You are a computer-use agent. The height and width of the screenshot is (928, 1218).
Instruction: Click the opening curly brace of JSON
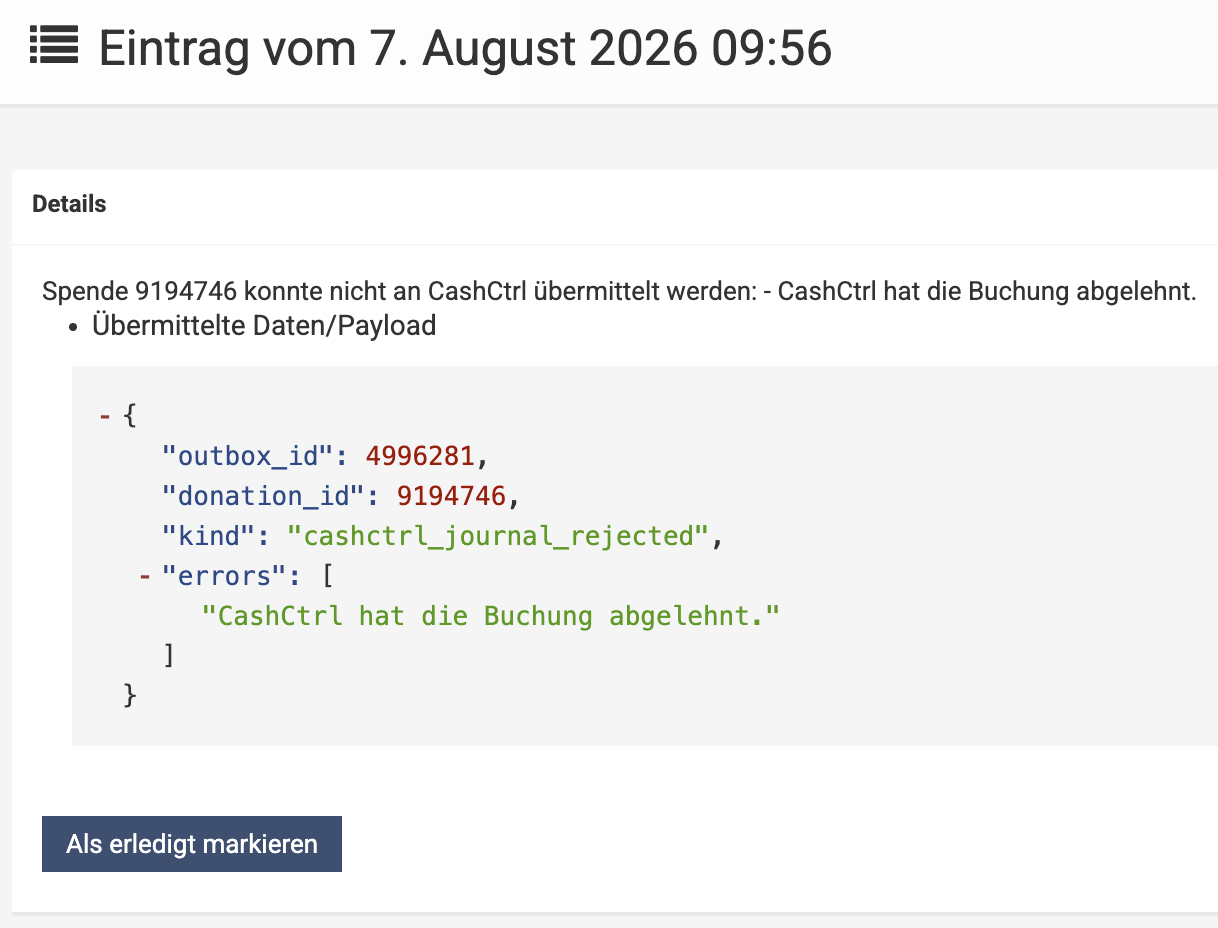(128, 415)
